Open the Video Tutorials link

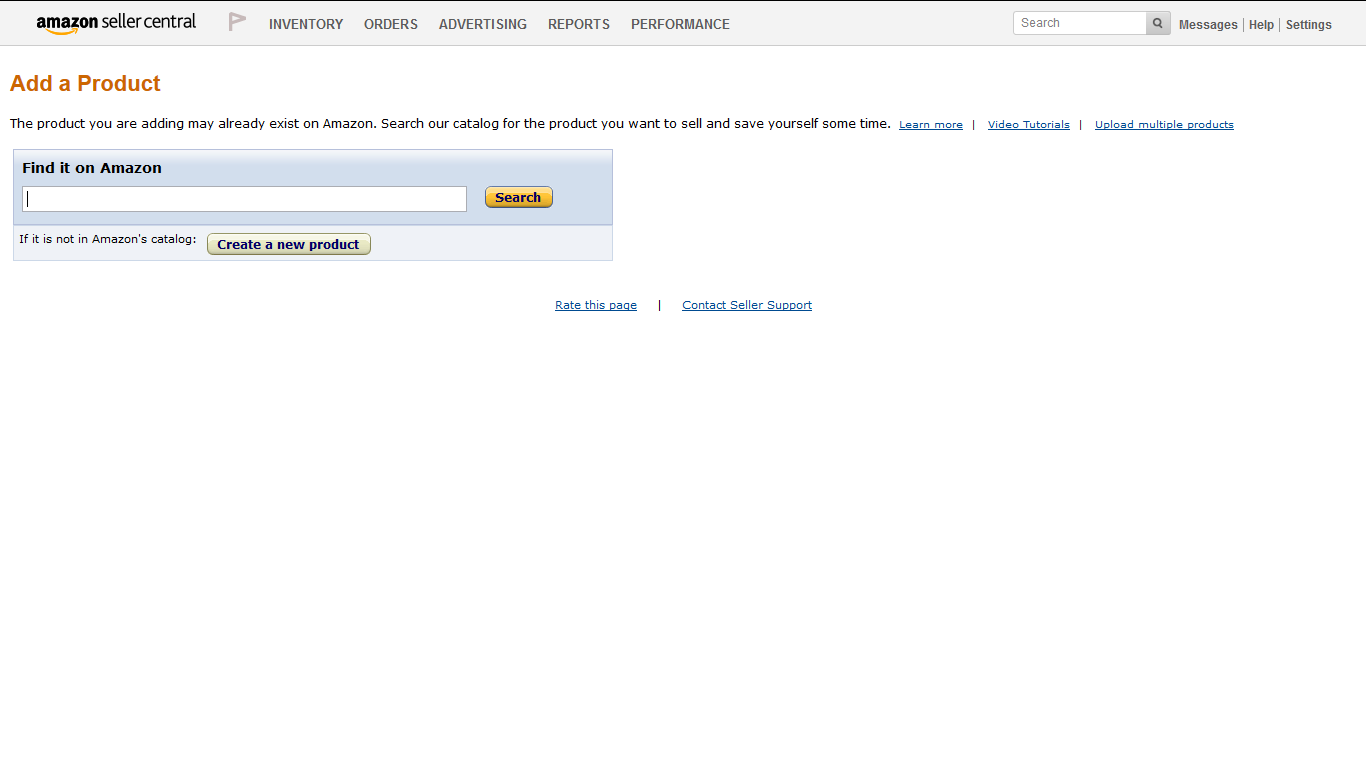tap(1029, 125)
